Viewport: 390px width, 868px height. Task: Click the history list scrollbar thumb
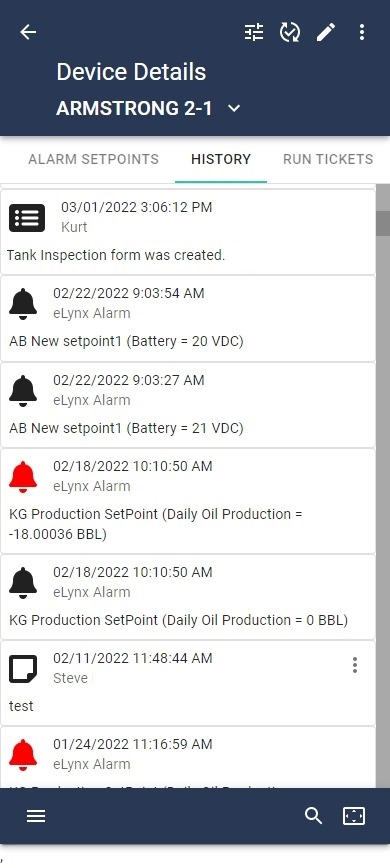(x=383, y=223)
